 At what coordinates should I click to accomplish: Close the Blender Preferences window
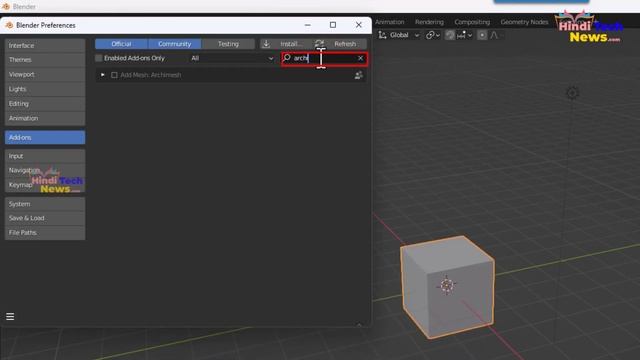[358, 25]
